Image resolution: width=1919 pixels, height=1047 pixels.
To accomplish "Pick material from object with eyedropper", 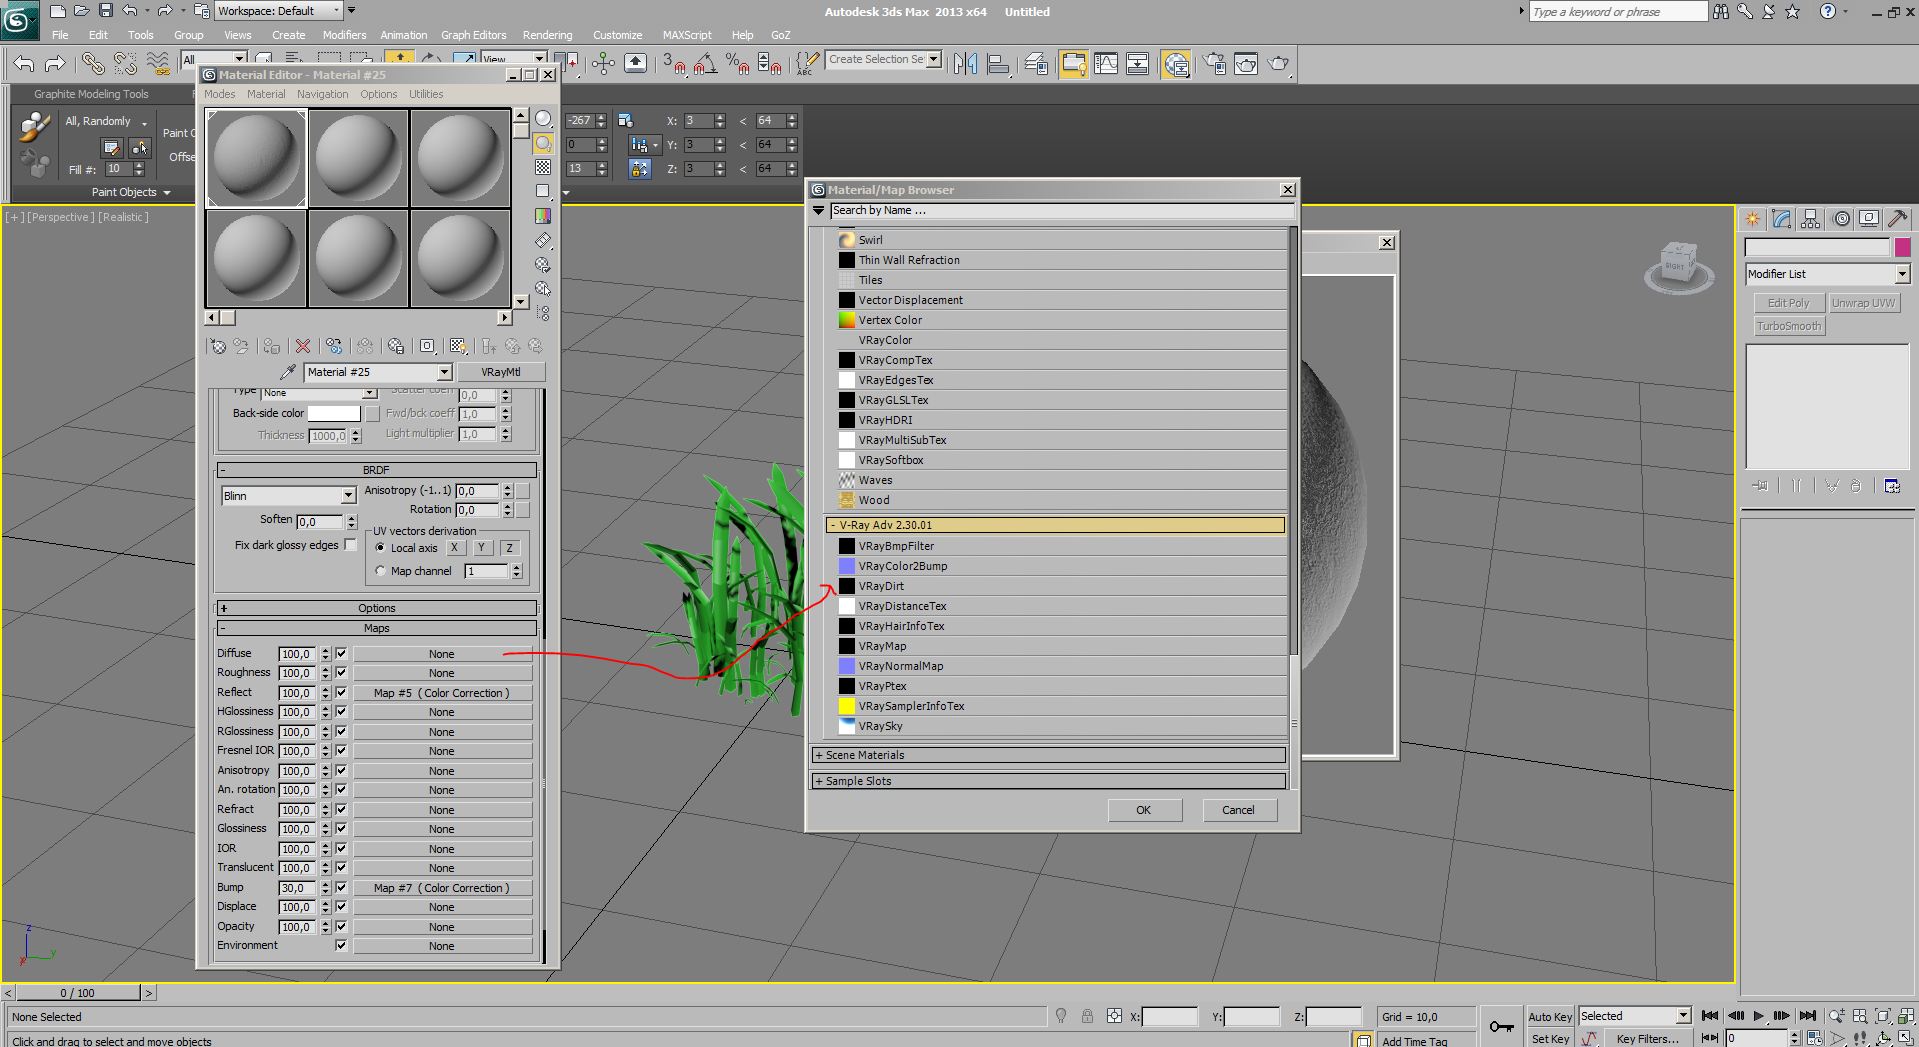I will [288, 372].
